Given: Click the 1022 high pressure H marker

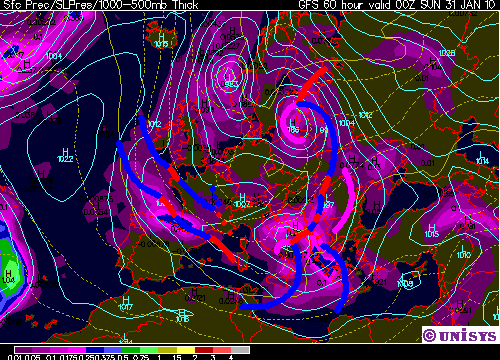Looking at the screenshot, I should point(65,155).
